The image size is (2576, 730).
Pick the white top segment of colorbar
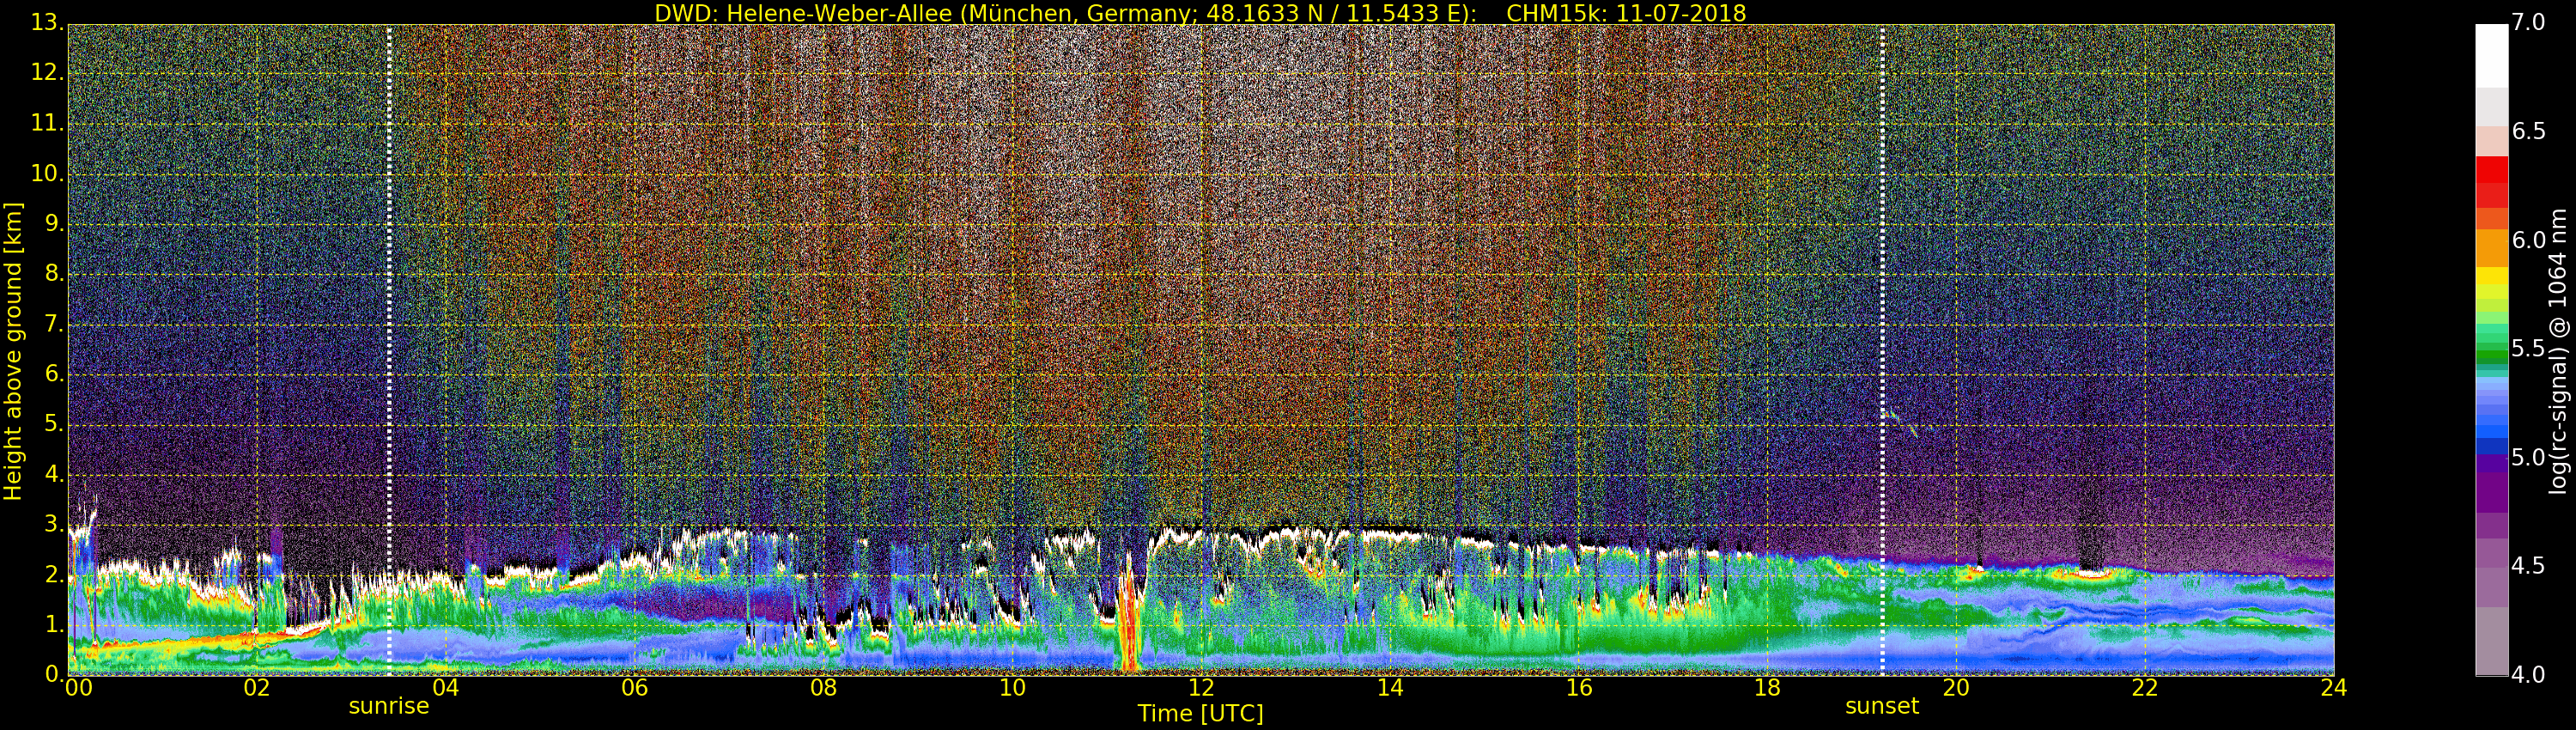point(2491,55)
